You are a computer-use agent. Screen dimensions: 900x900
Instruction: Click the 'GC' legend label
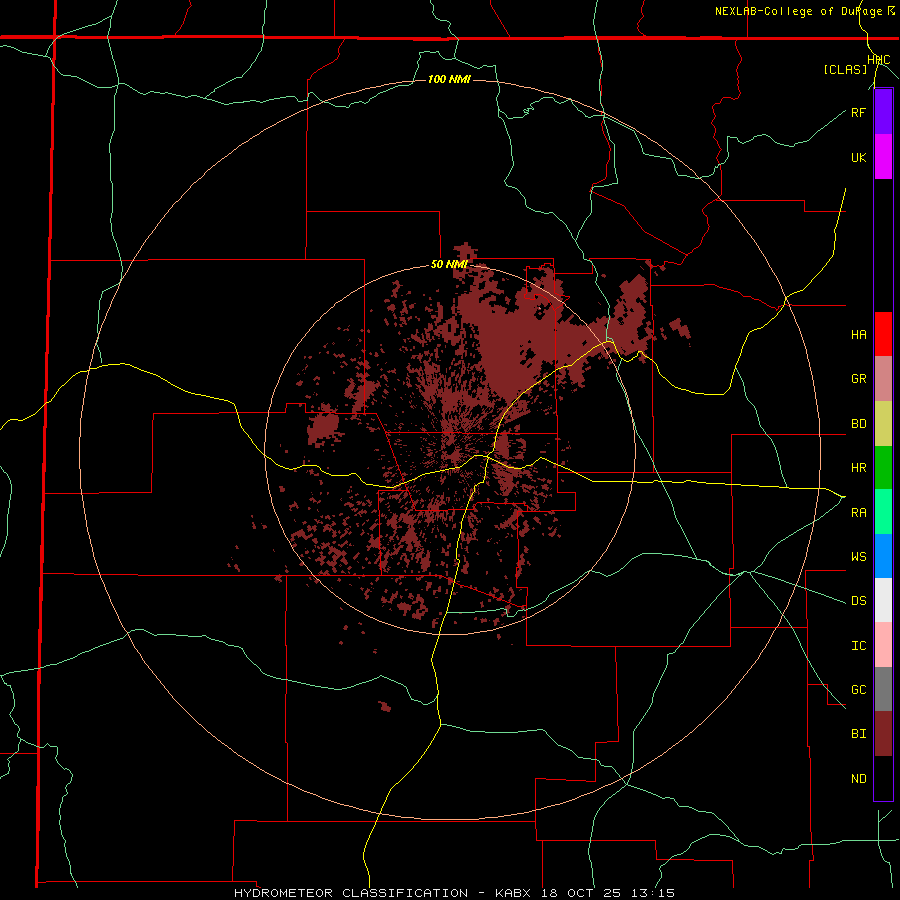[858, 690]
